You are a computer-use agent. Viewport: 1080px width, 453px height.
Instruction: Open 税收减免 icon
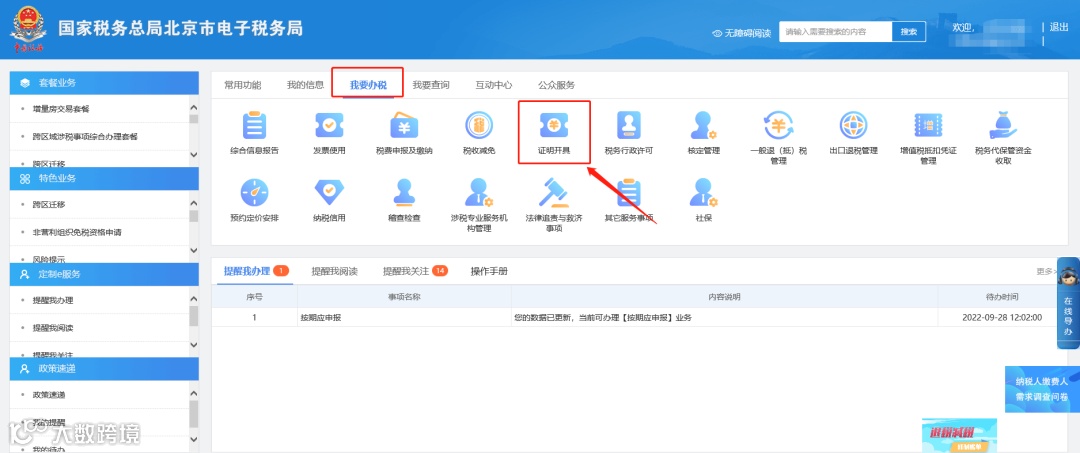tap(479, 125)
